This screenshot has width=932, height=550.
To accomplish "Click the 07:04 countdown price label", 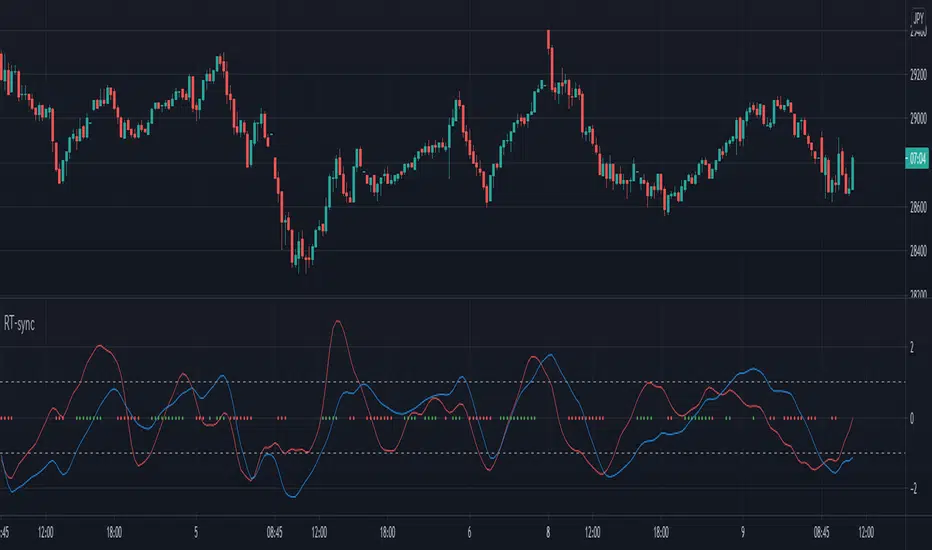I will click(x=917, y=158).
